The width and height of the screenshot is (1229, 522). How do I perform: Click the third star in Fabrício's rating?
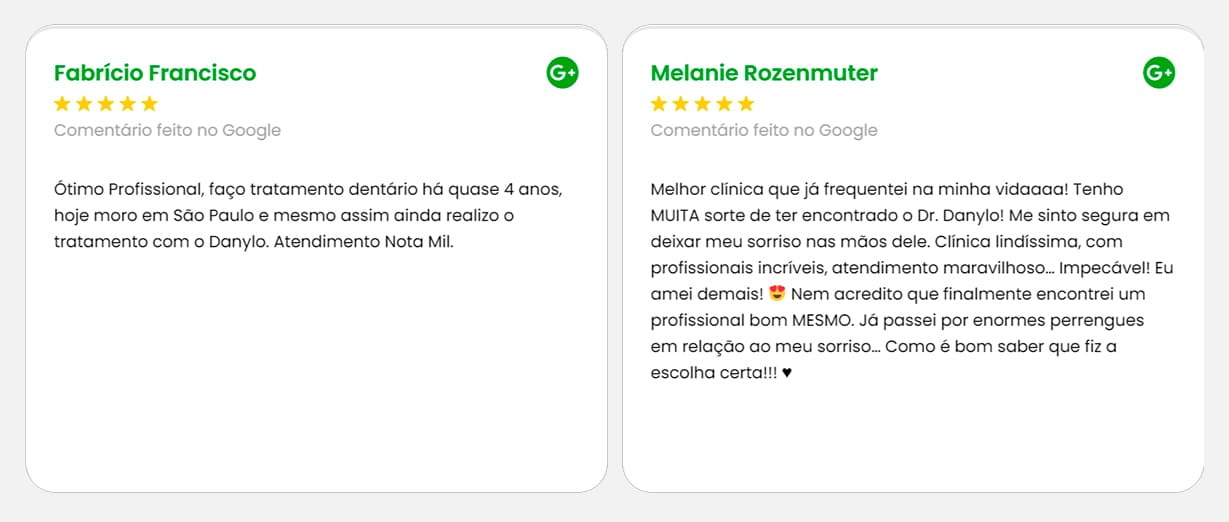click(106, 104)
